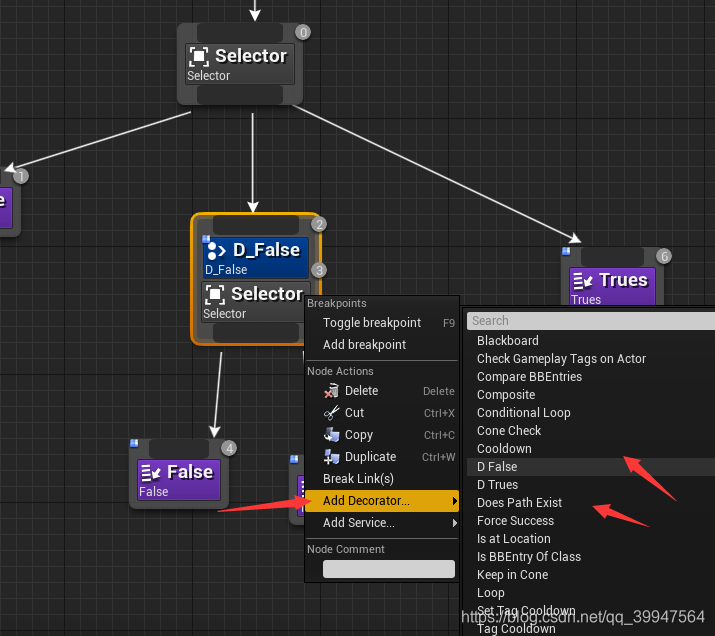Select Delete from Node Actions

pyautogui.click(x=381, y=391)
